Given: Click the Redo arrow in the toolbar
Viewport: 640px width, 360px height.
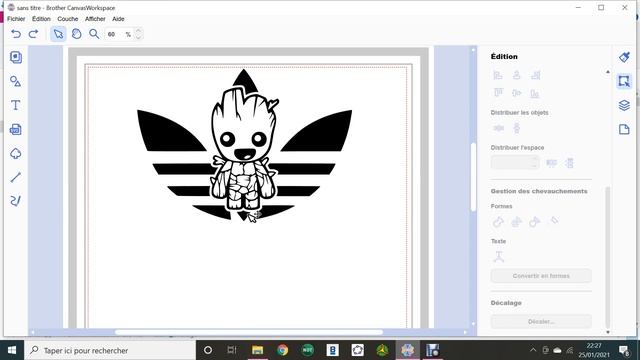Looking at the screenshot, I should pyautogui.click(x=33, y=34).
